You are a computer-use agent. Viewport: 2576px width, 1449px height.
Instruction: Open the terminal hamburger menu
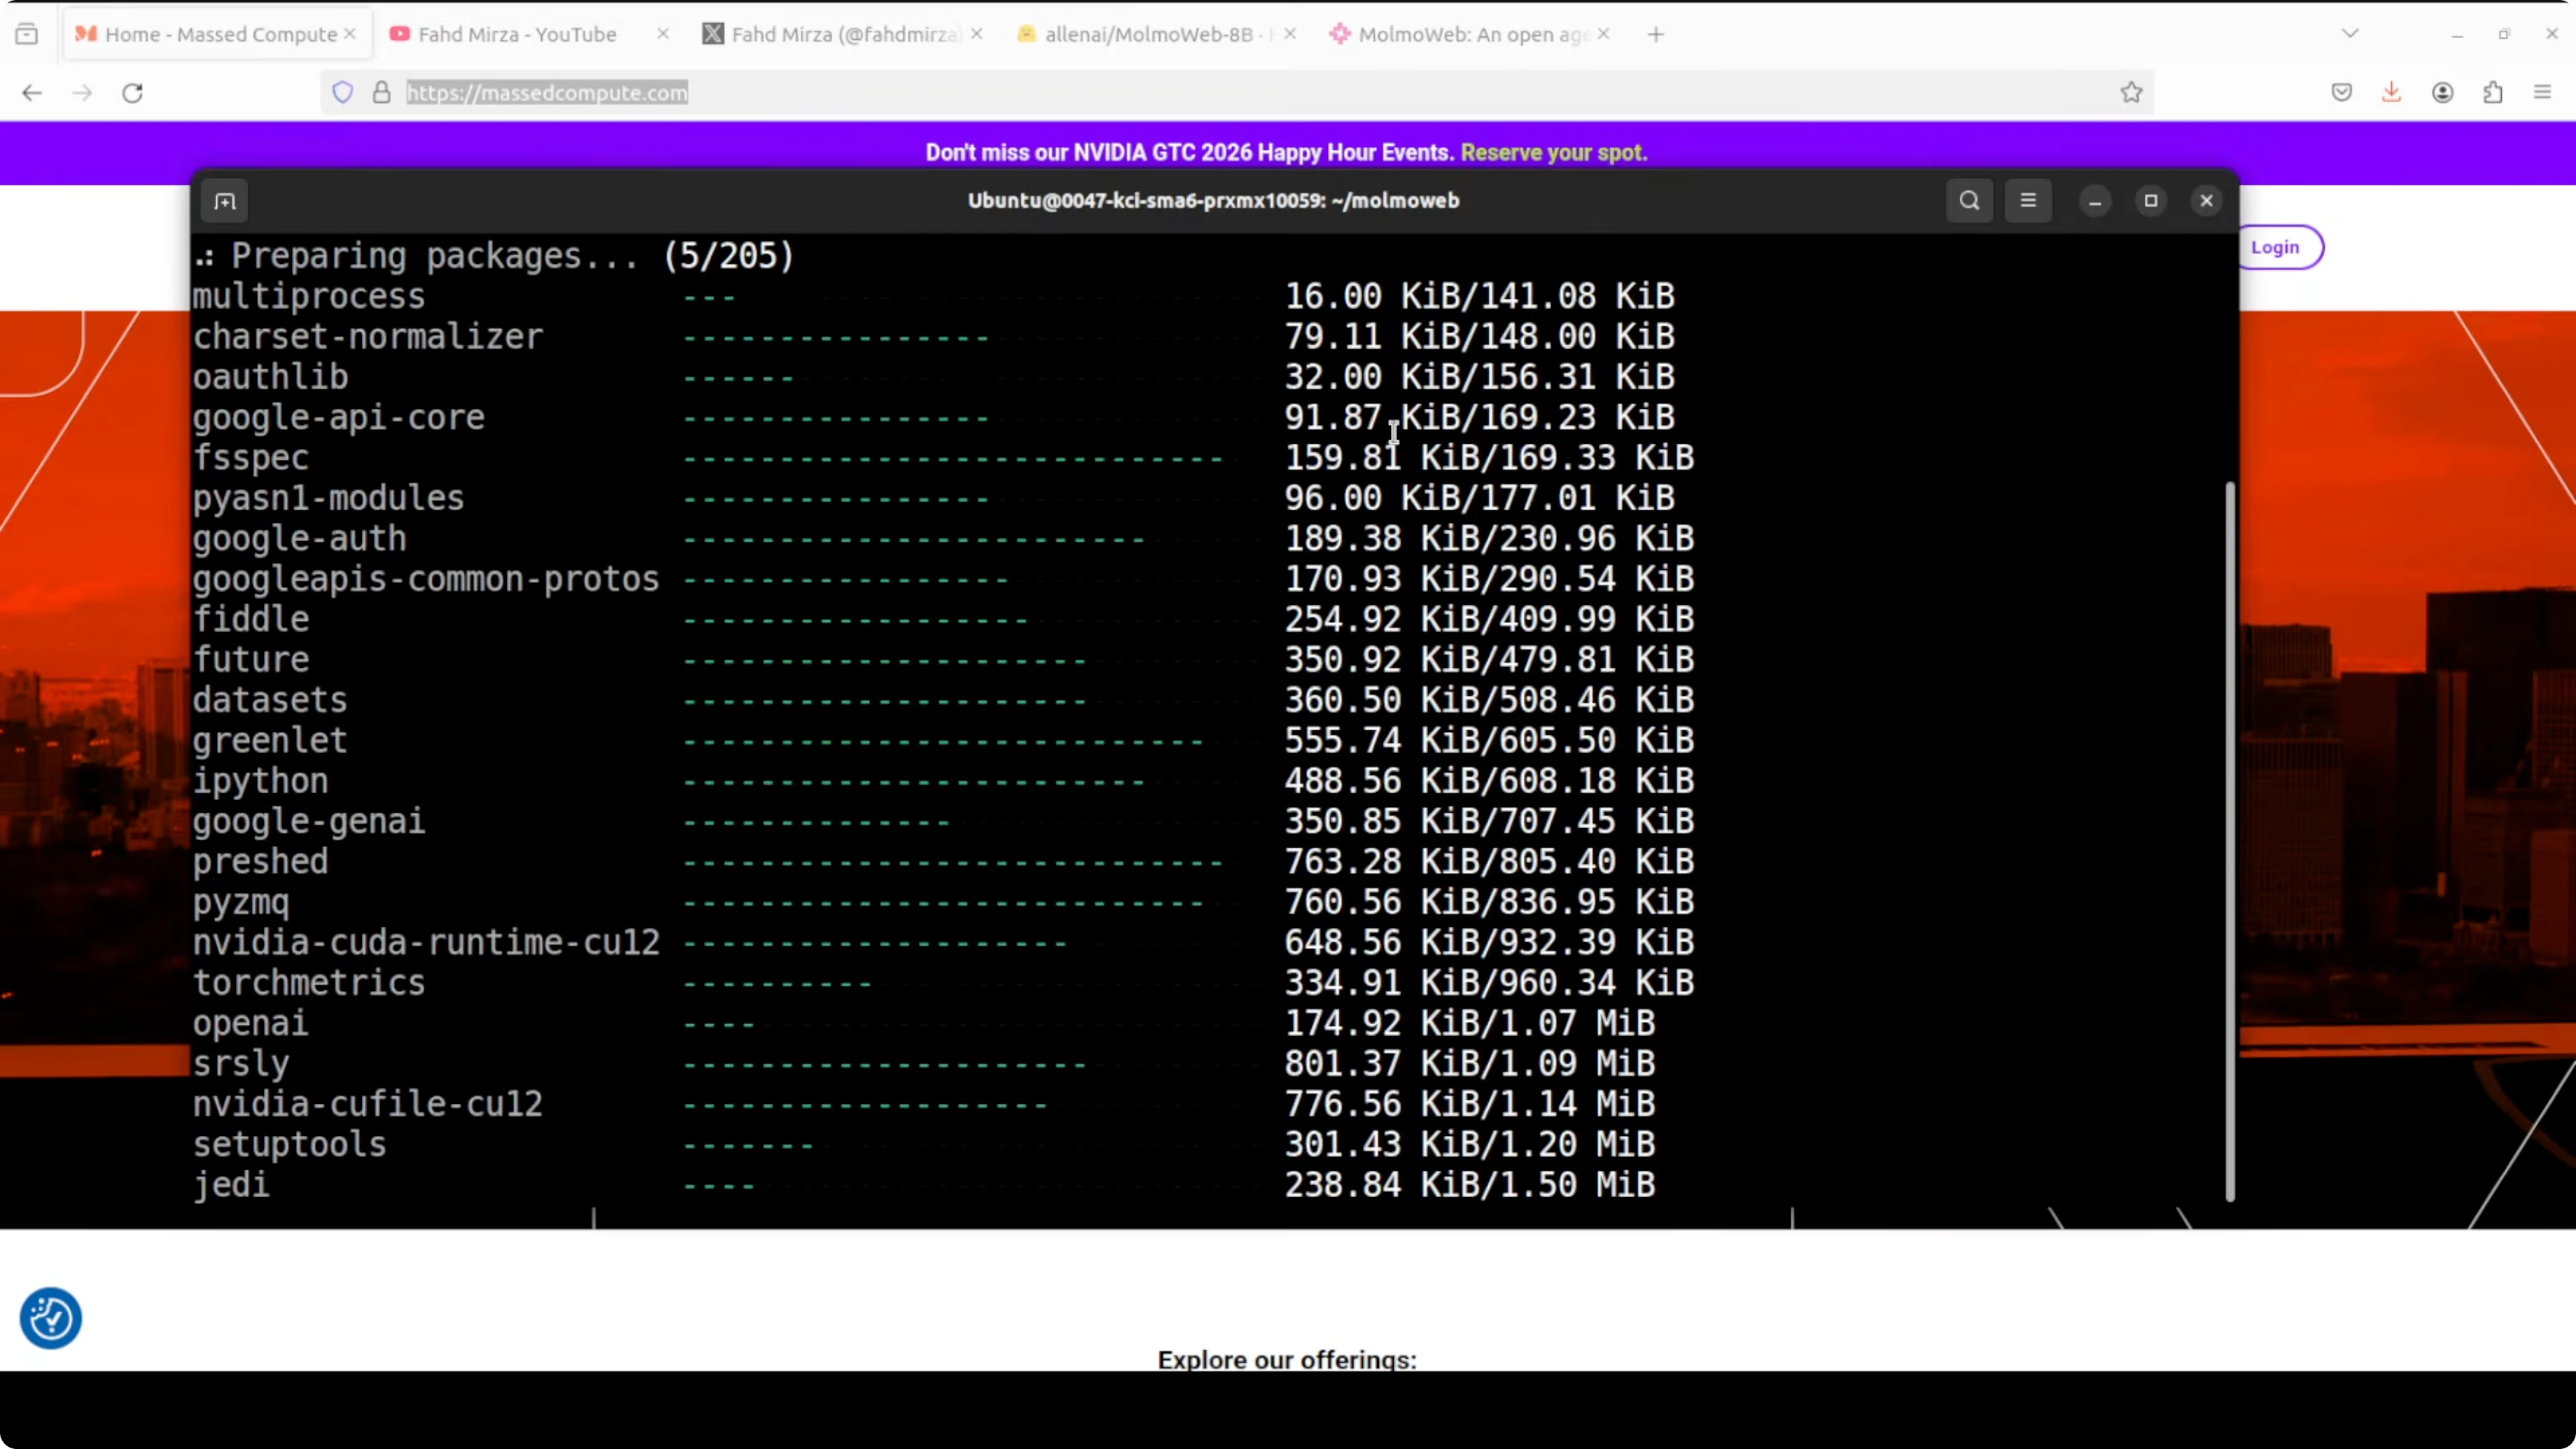tap(2028, 201)
